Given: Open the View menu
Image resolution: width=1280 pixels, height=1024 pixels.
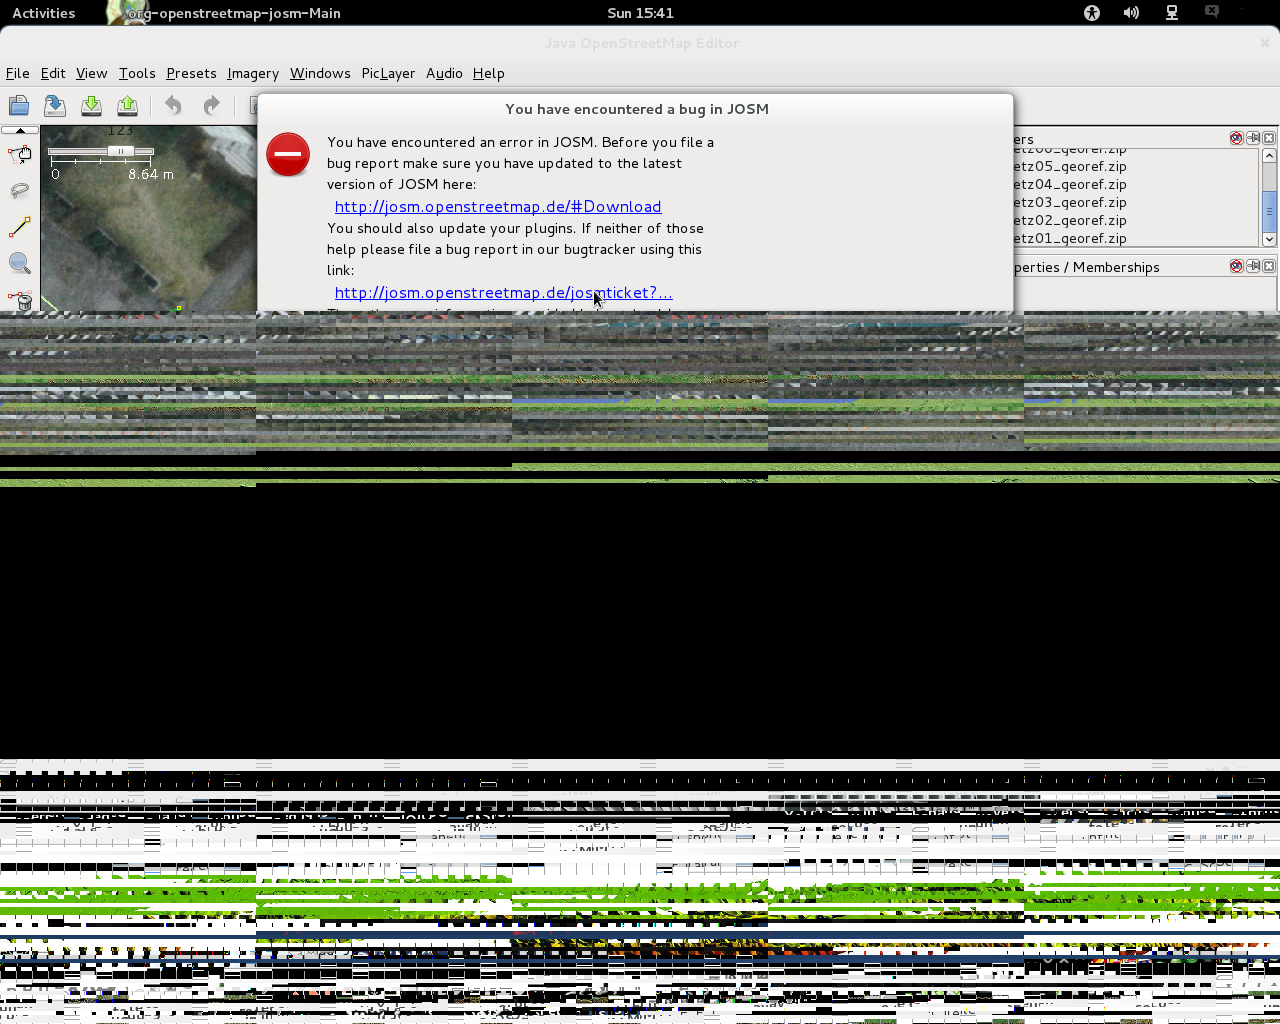Looking at the screenshot, I should tap(91, 73).
